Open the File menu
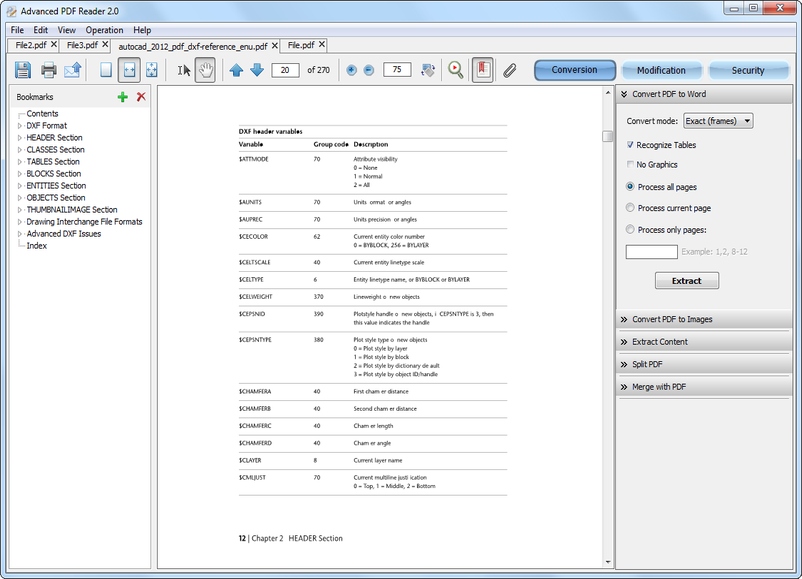This screenshot has height=579, width=802. 17,30
